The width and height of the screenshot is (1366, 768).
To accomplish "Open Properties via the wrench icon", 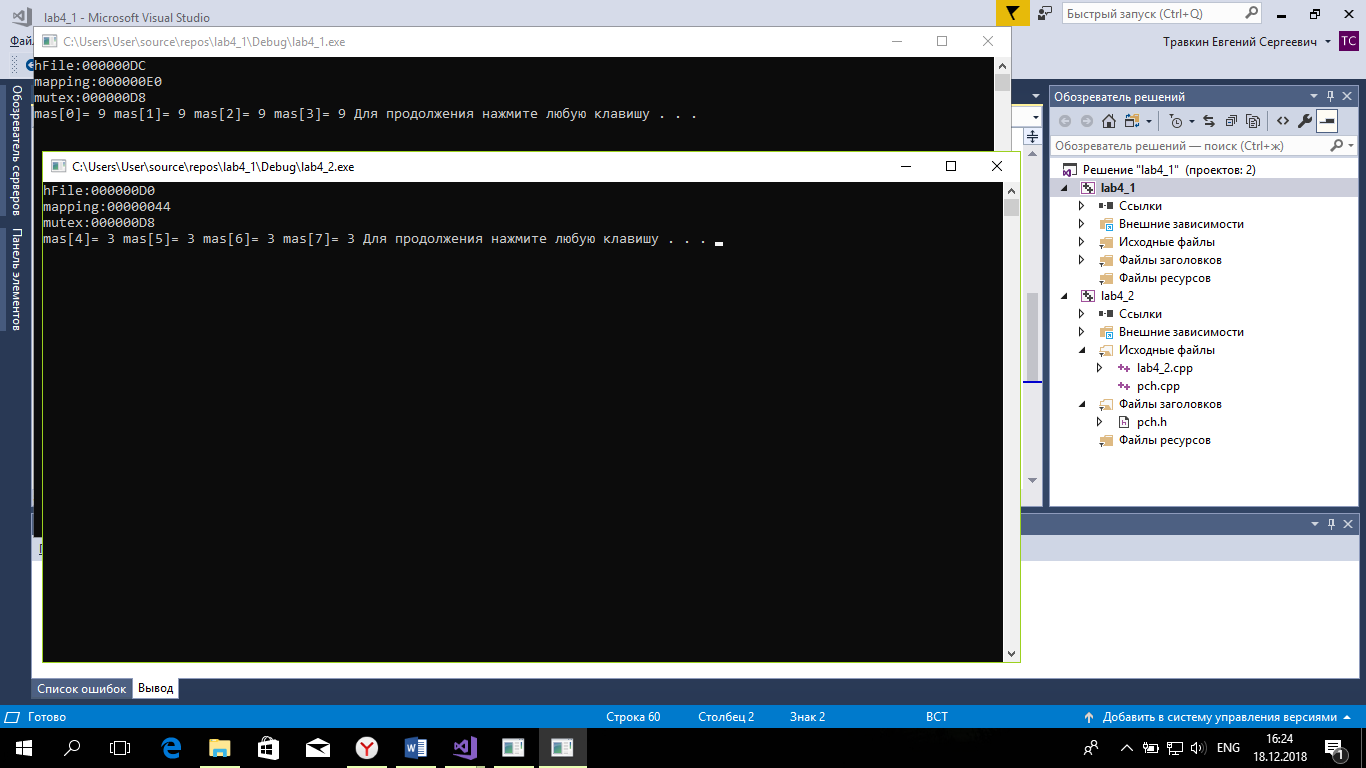I will coord(1304,121).
